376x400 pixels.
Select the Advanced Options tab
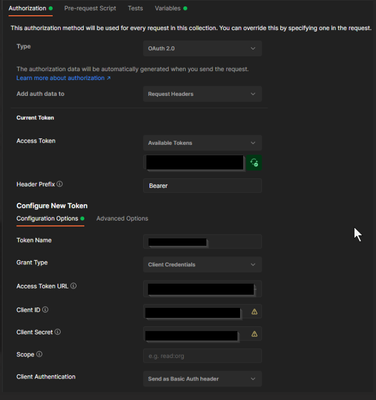122,219
